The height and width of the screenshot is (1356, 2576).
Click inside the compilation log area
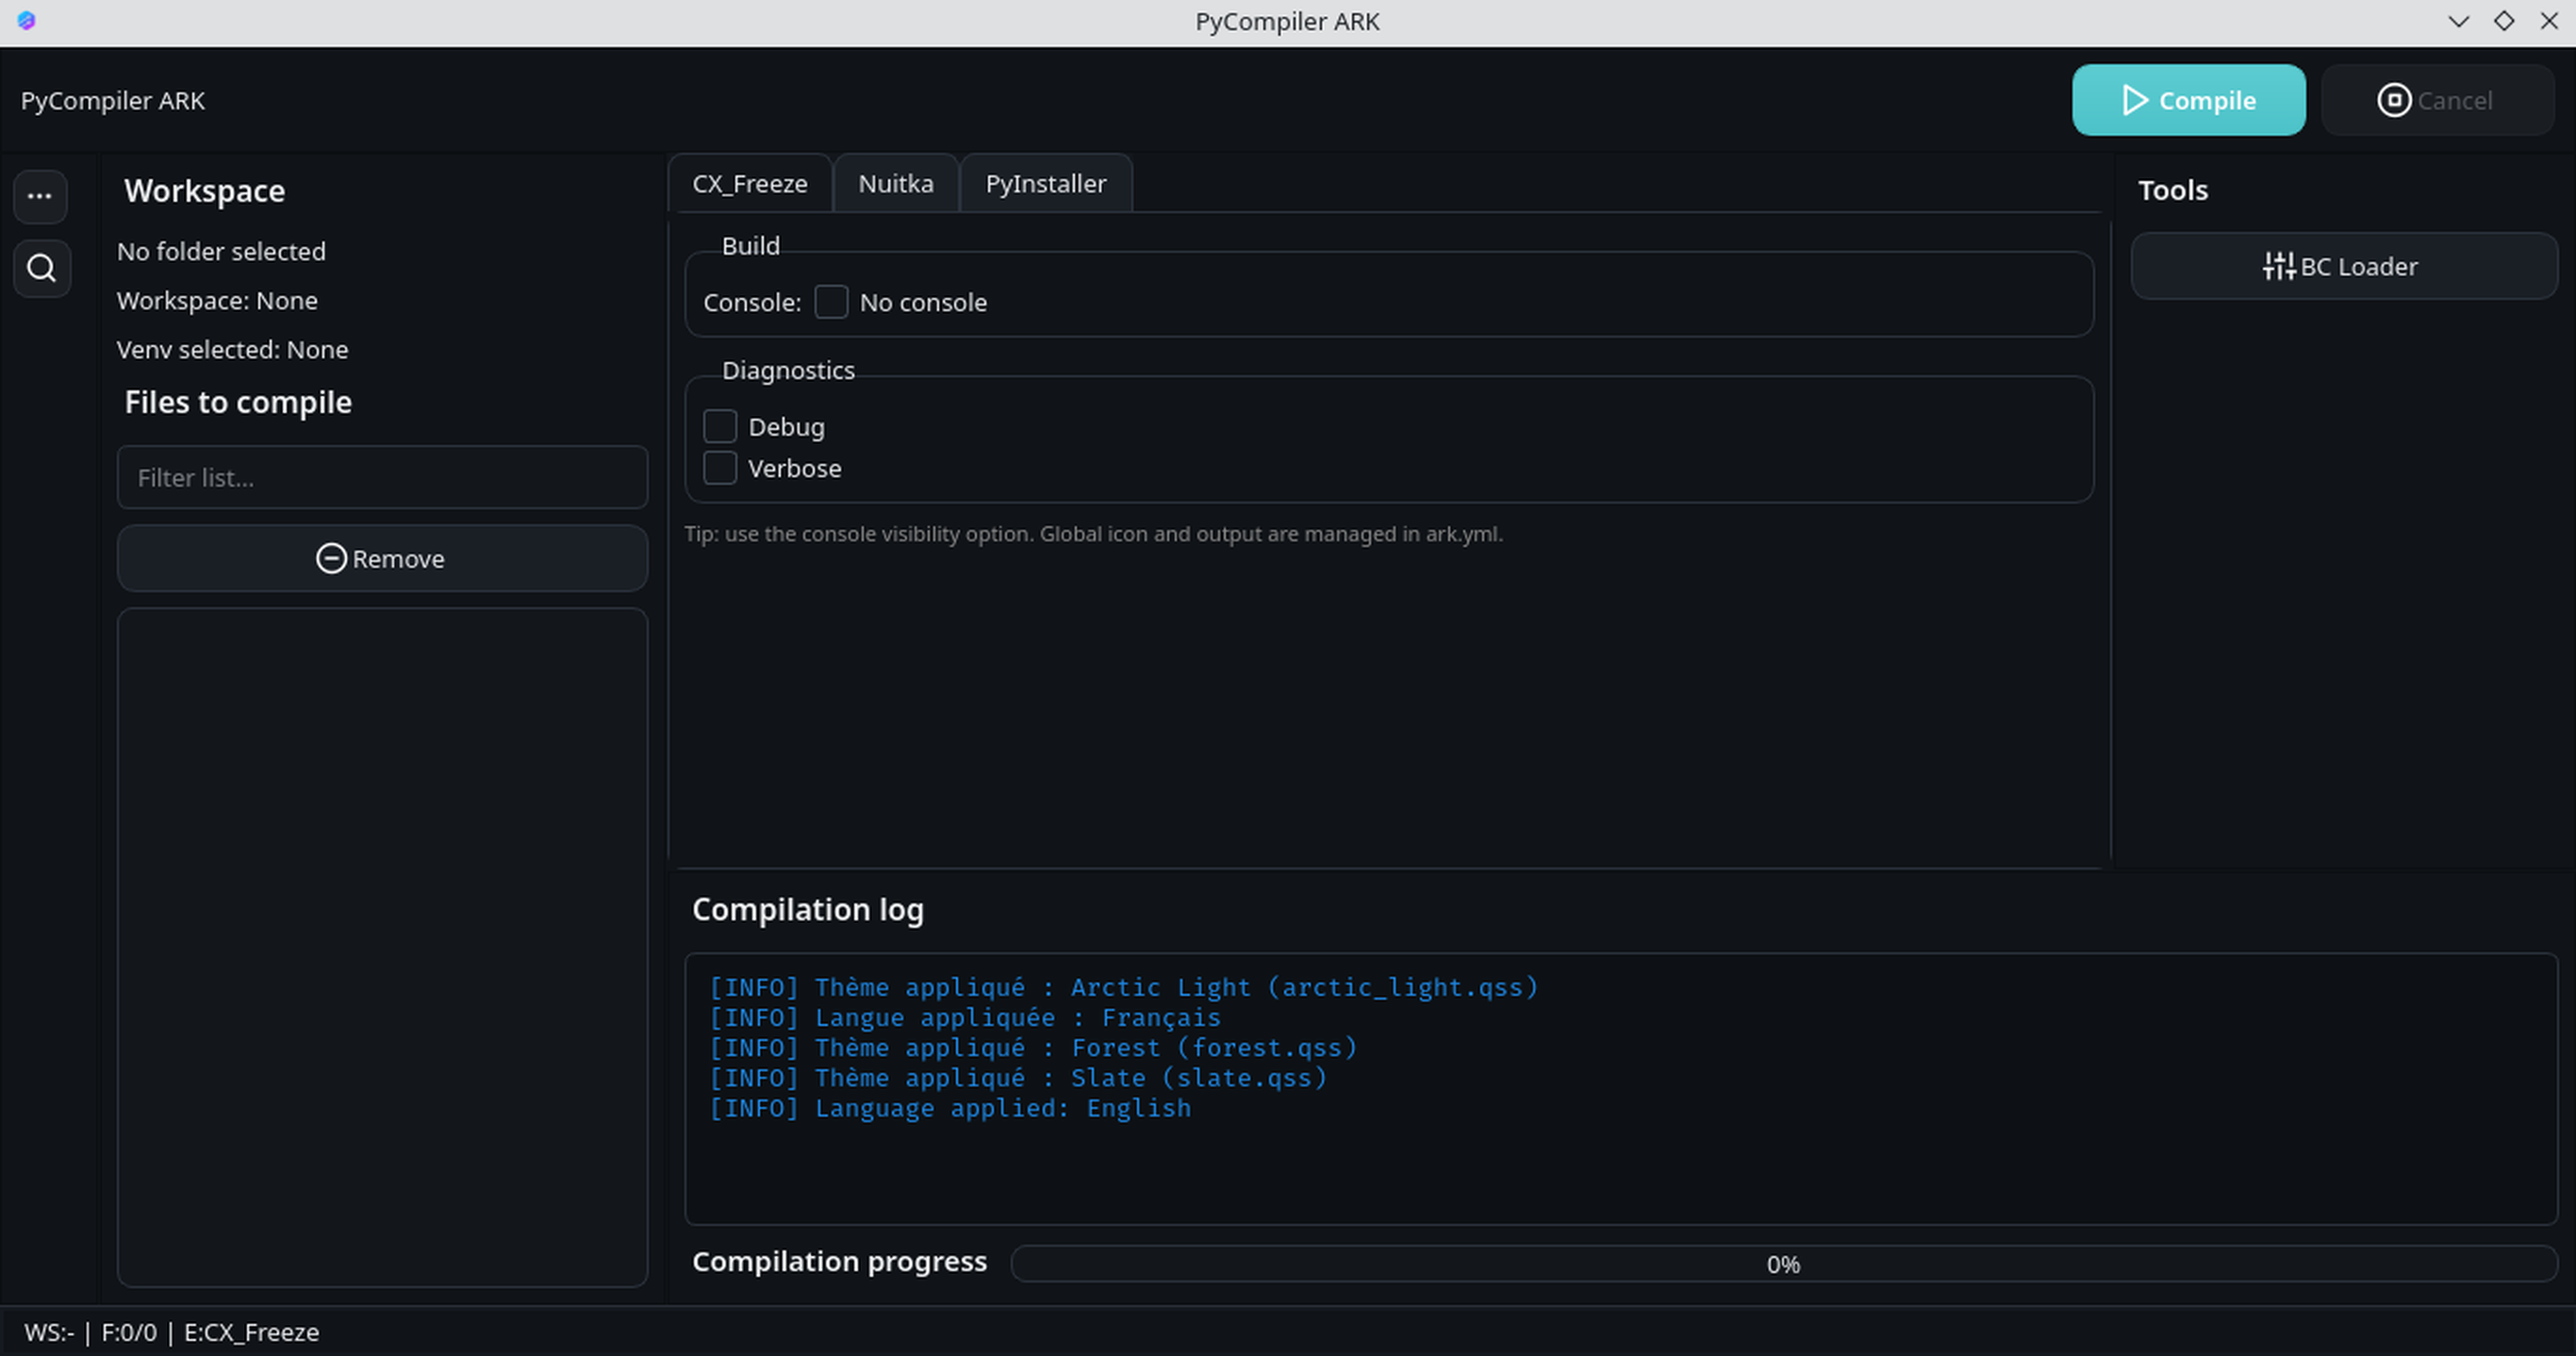(1620, 1088)
